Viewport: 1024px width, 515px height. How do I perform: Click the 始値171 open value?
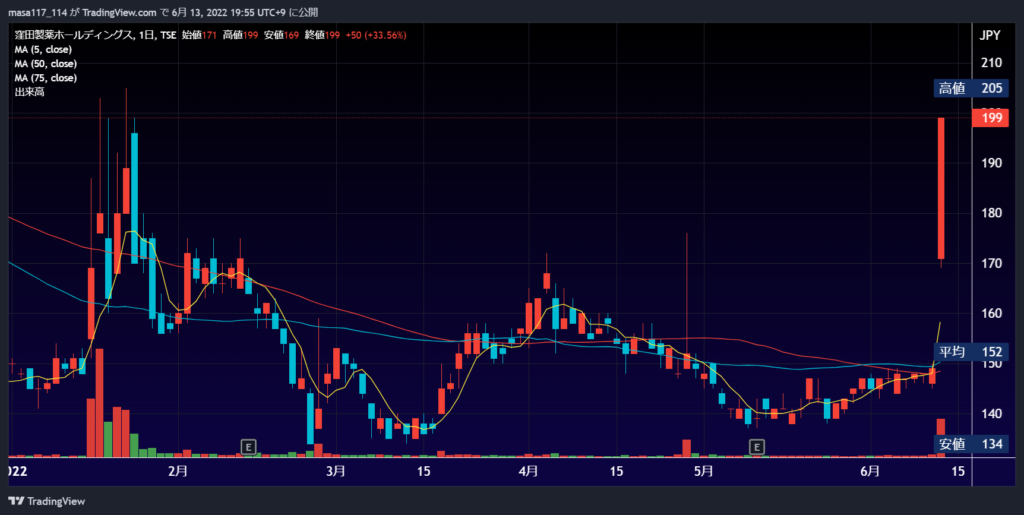pos(200,36)
